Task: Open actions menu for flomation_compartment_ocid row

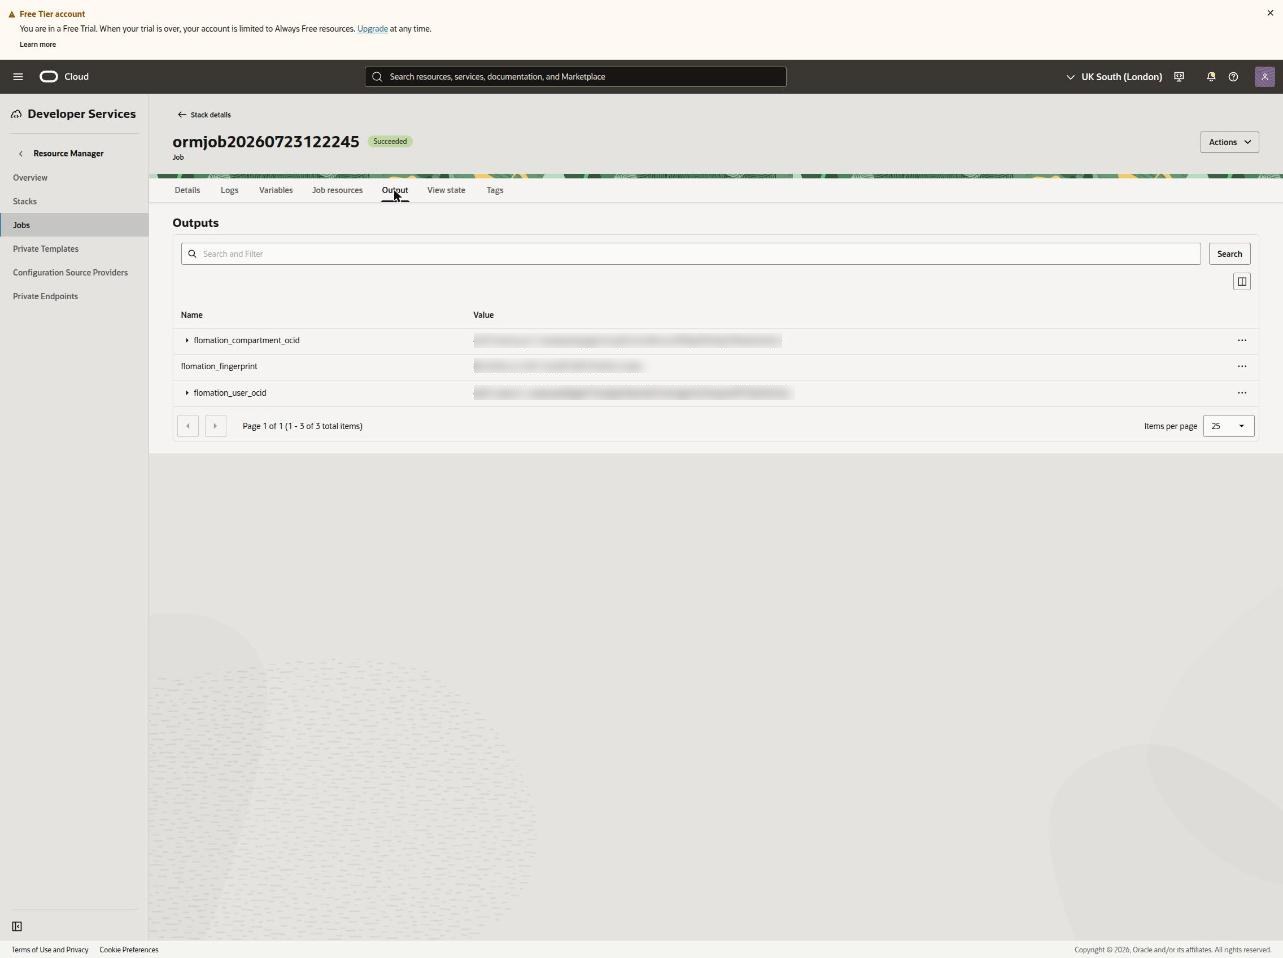Action: point(1242,341)
